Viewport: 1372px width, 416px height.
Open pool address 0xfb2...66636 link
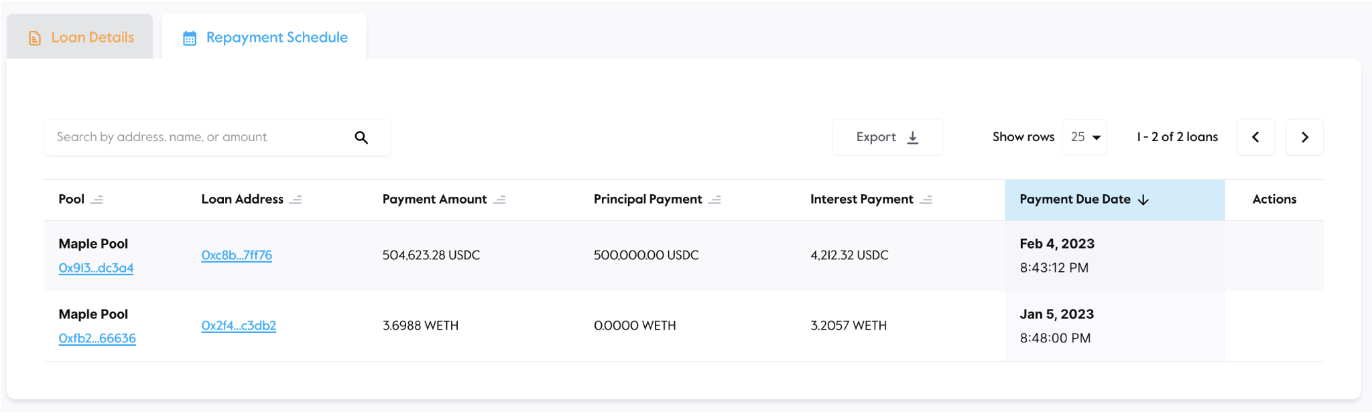97,338
